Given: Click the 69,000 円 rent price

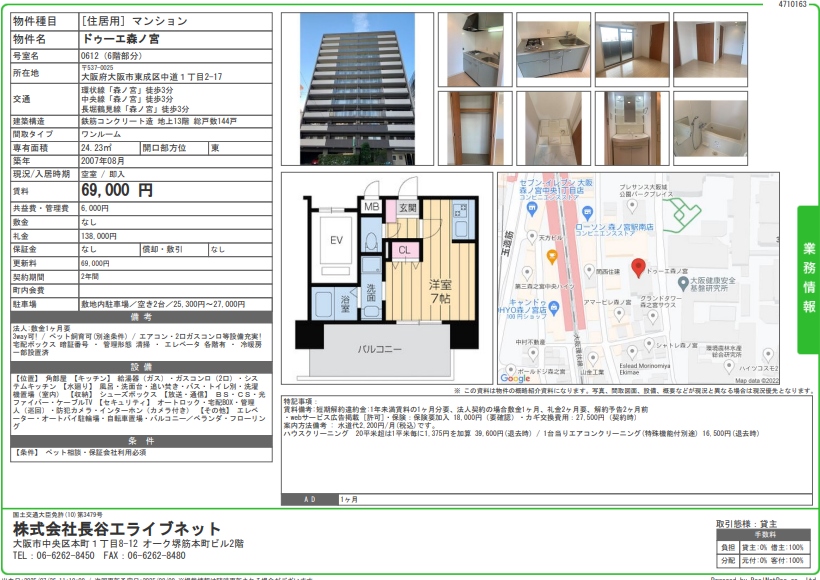Looking at the screenshot, I should pyautogui.click(x=117, y=189).
